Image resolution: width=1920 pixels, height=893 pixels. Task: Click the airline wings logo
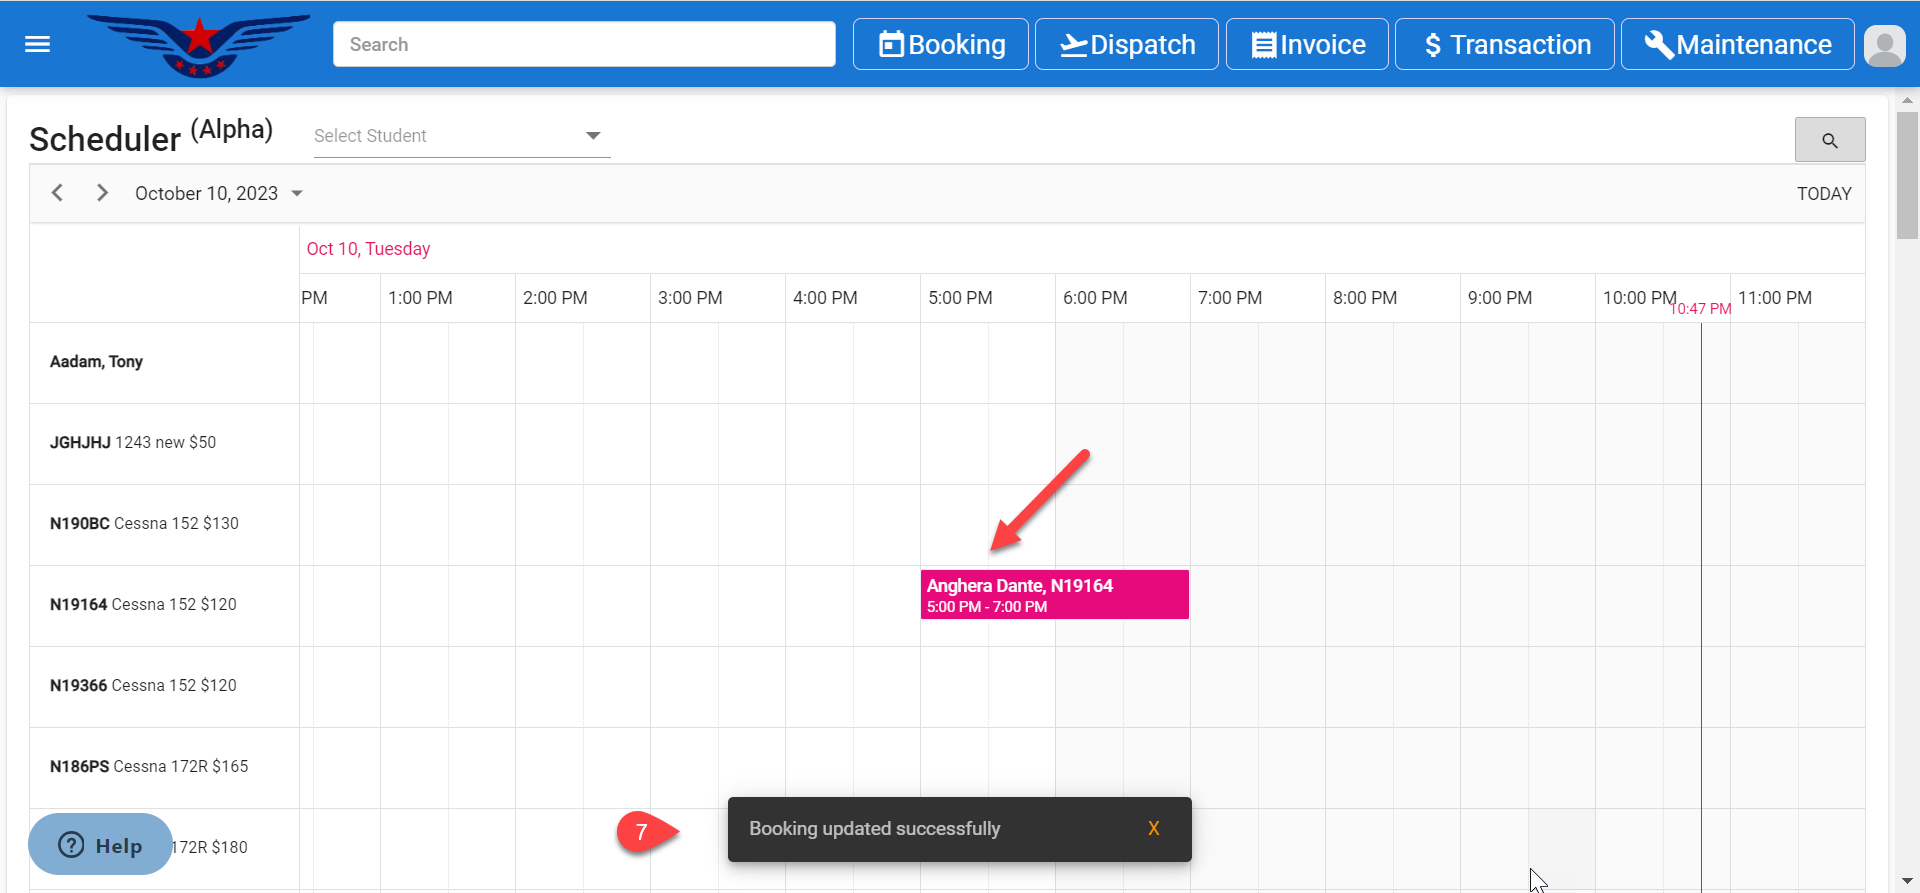pos(199,44)
